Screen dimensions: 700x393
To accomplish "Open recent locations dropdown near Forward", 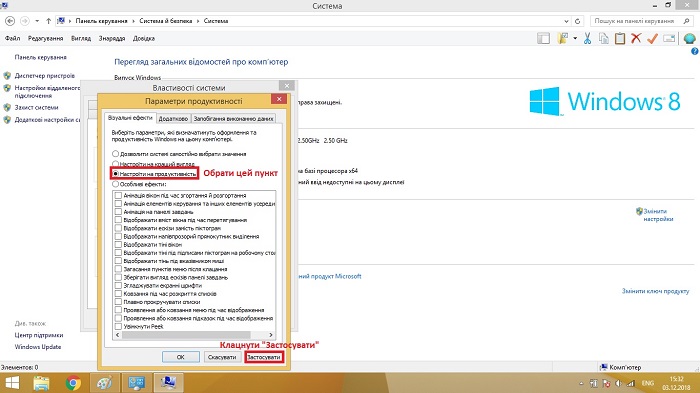I will tap(37, 21).
